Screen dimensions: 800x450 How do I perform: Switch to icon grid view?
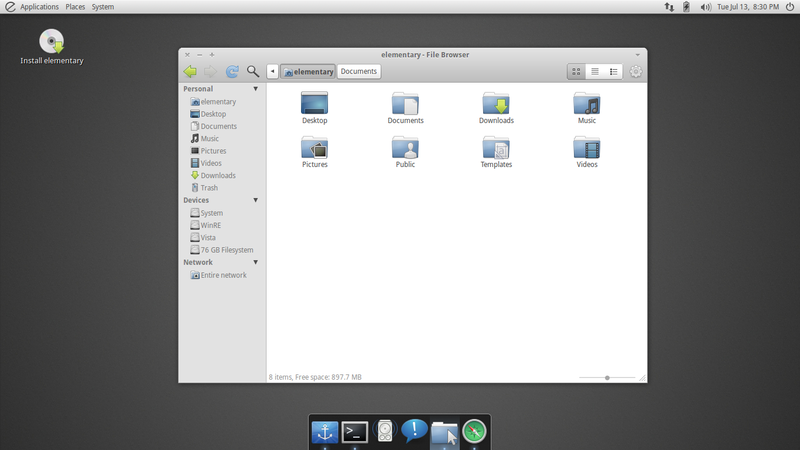[577, 72]
